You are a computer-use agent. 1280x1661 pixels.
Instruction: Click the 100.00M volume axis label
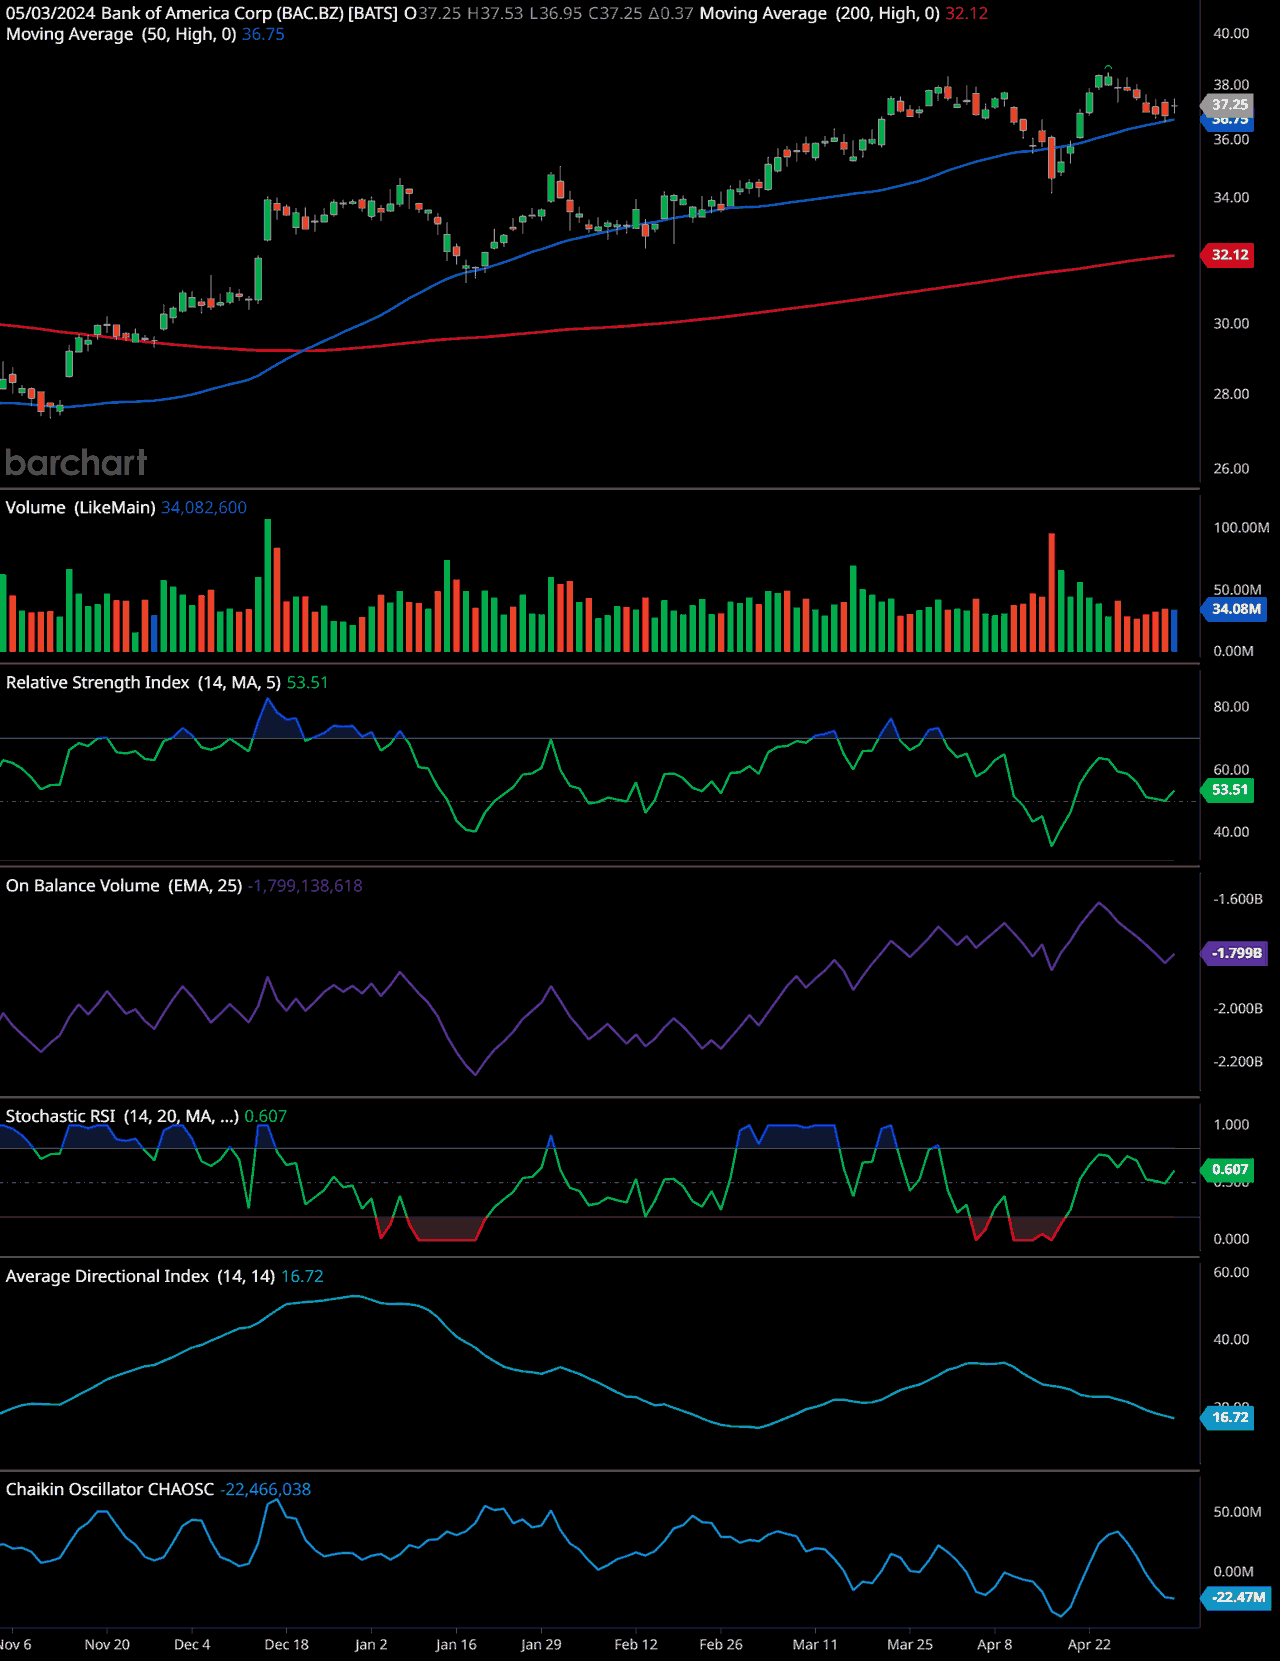click(1241, 528)
